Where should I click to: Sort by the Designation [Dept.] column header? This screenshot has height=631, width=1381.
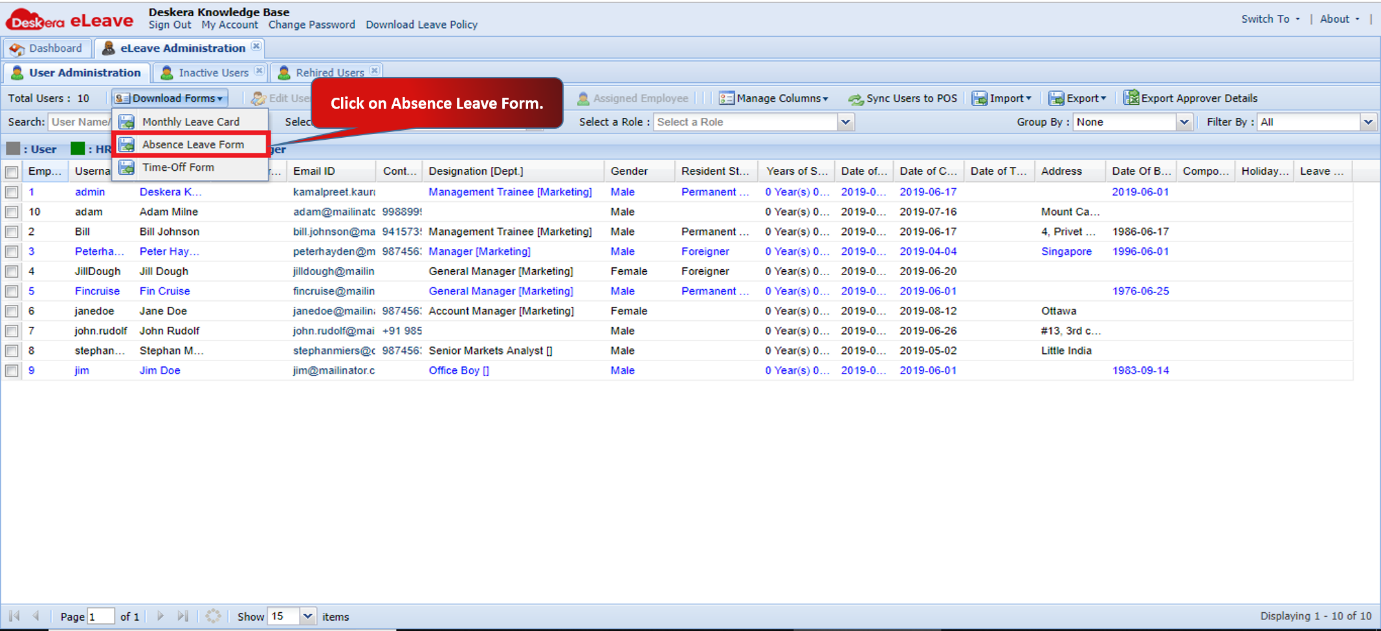[x=513, y=171]
